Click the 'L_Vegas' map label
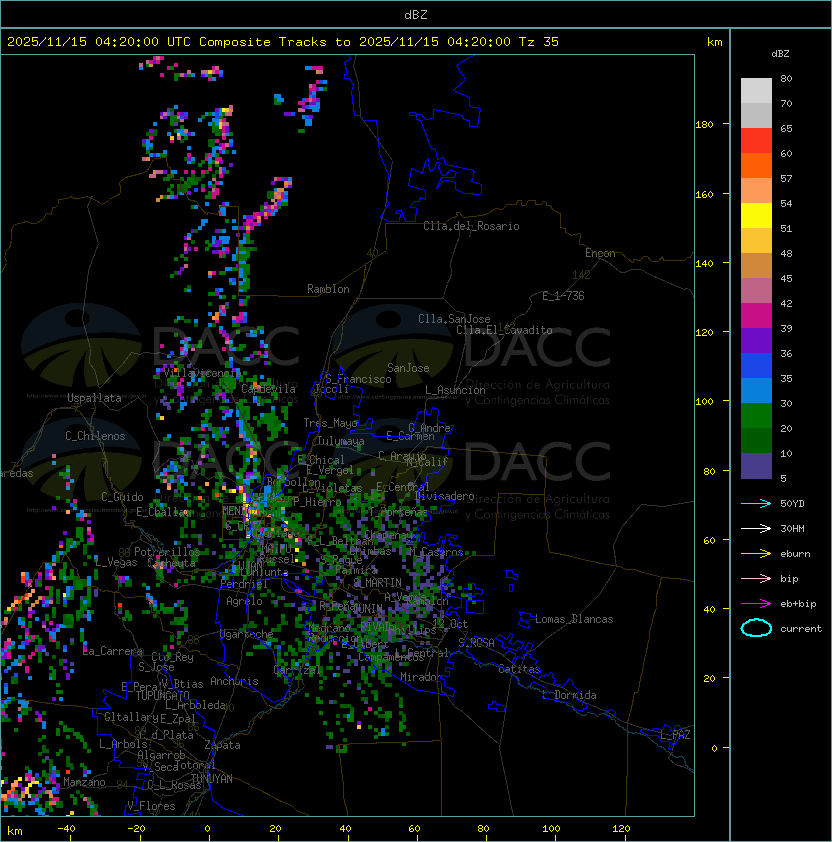 pyautogui.click(x=116, y=562)
